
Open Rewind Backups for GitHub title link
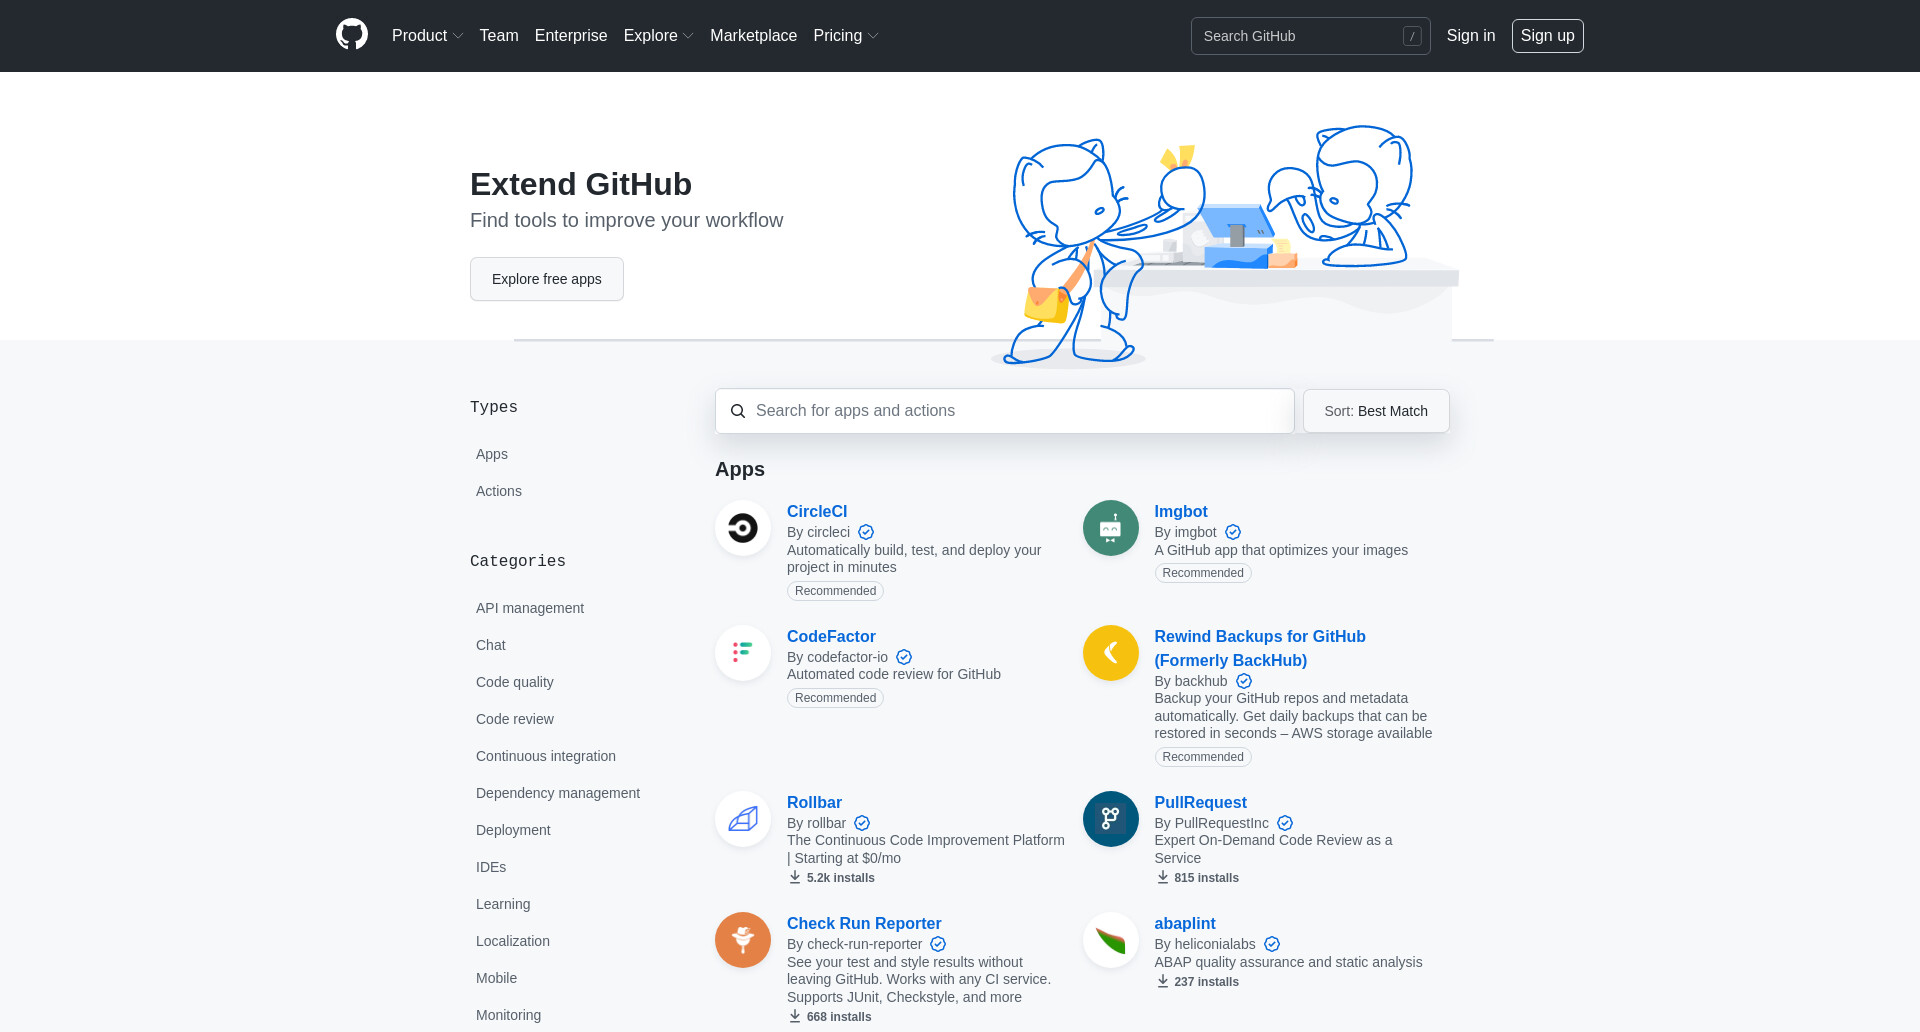pyautogui.click(x=1260, y=648)
